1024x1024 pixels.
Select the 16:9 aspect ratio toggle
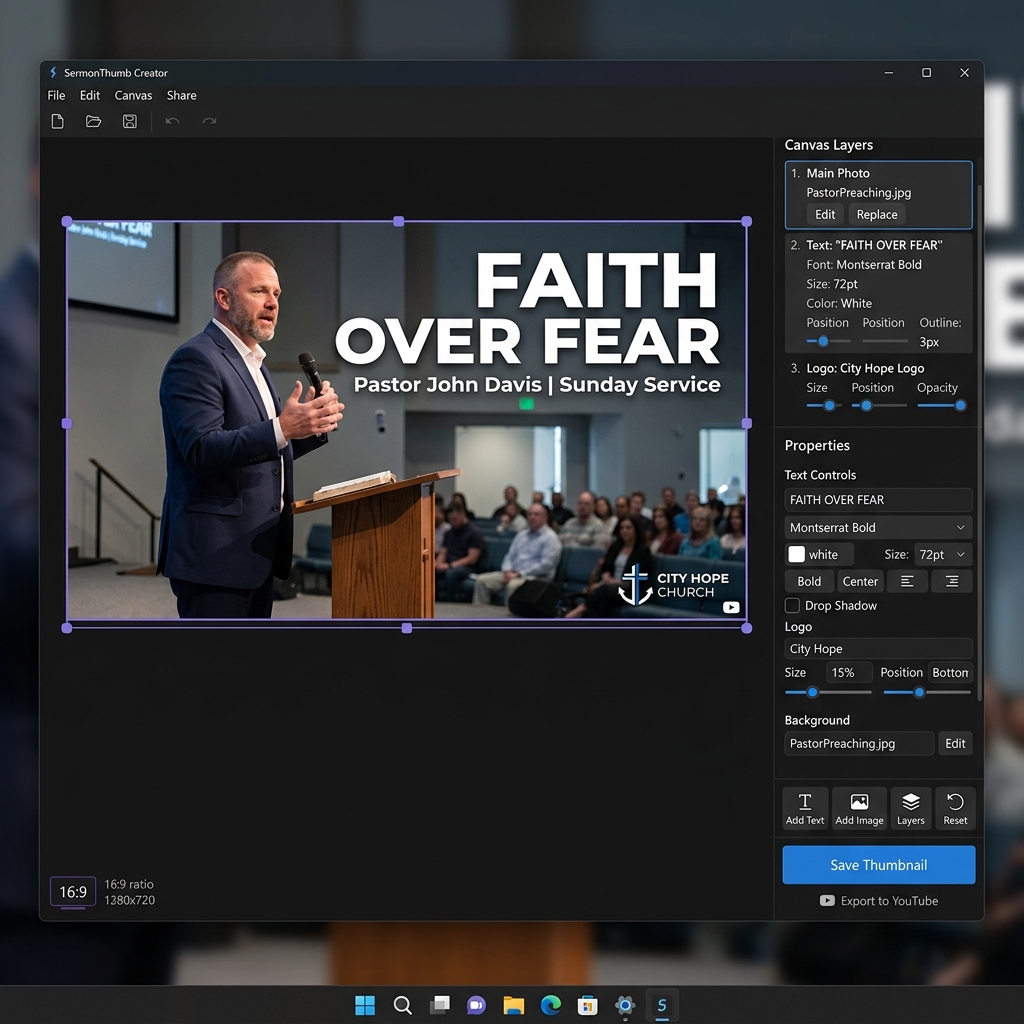[73, 892]
